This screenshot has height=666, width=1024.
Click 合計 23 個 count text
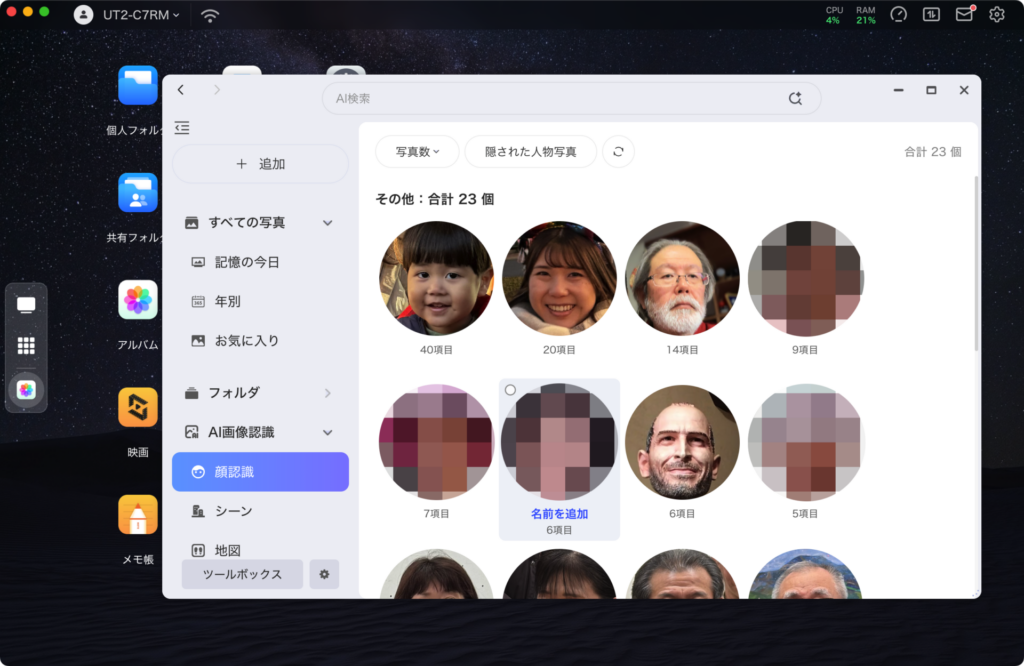(933, 151)
